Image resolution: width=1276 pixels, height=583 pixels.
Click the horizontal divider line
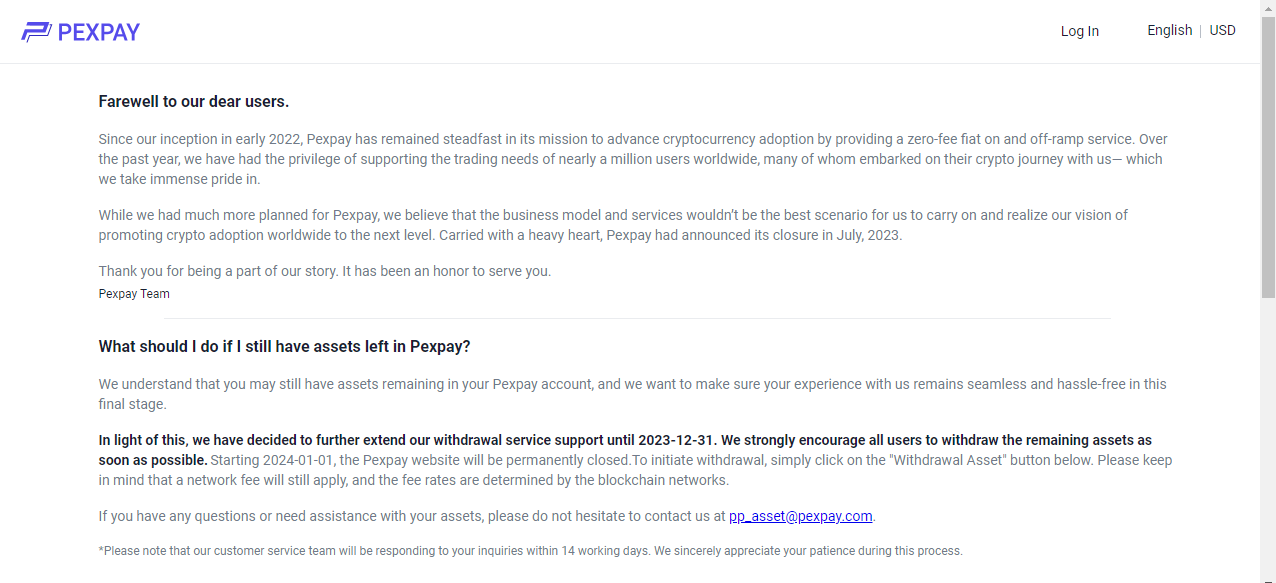pyautogui.click(x=638, y=318)
